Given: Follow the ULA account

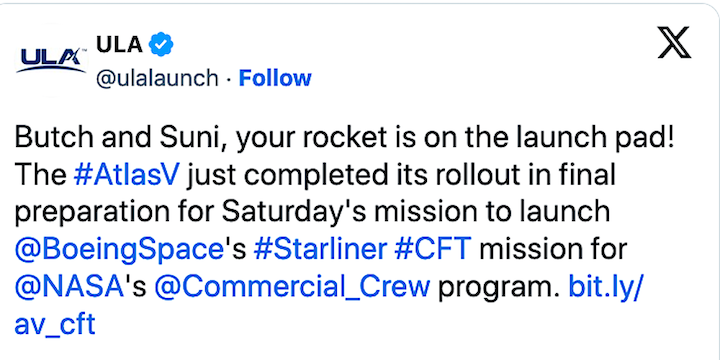Looking at the screenshot, I should (275, 78).
